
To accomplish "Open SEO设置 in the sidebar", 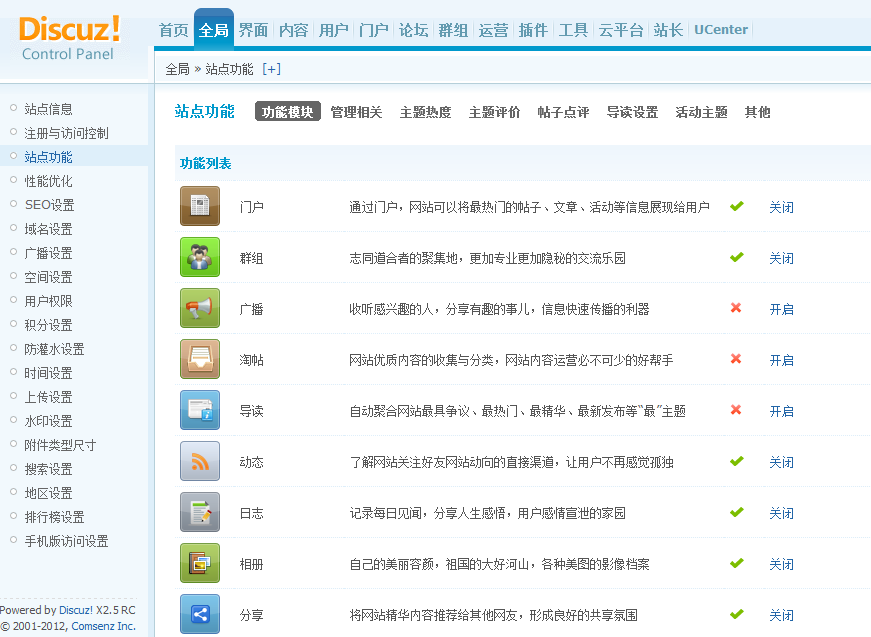I will [x=49, y=205].
